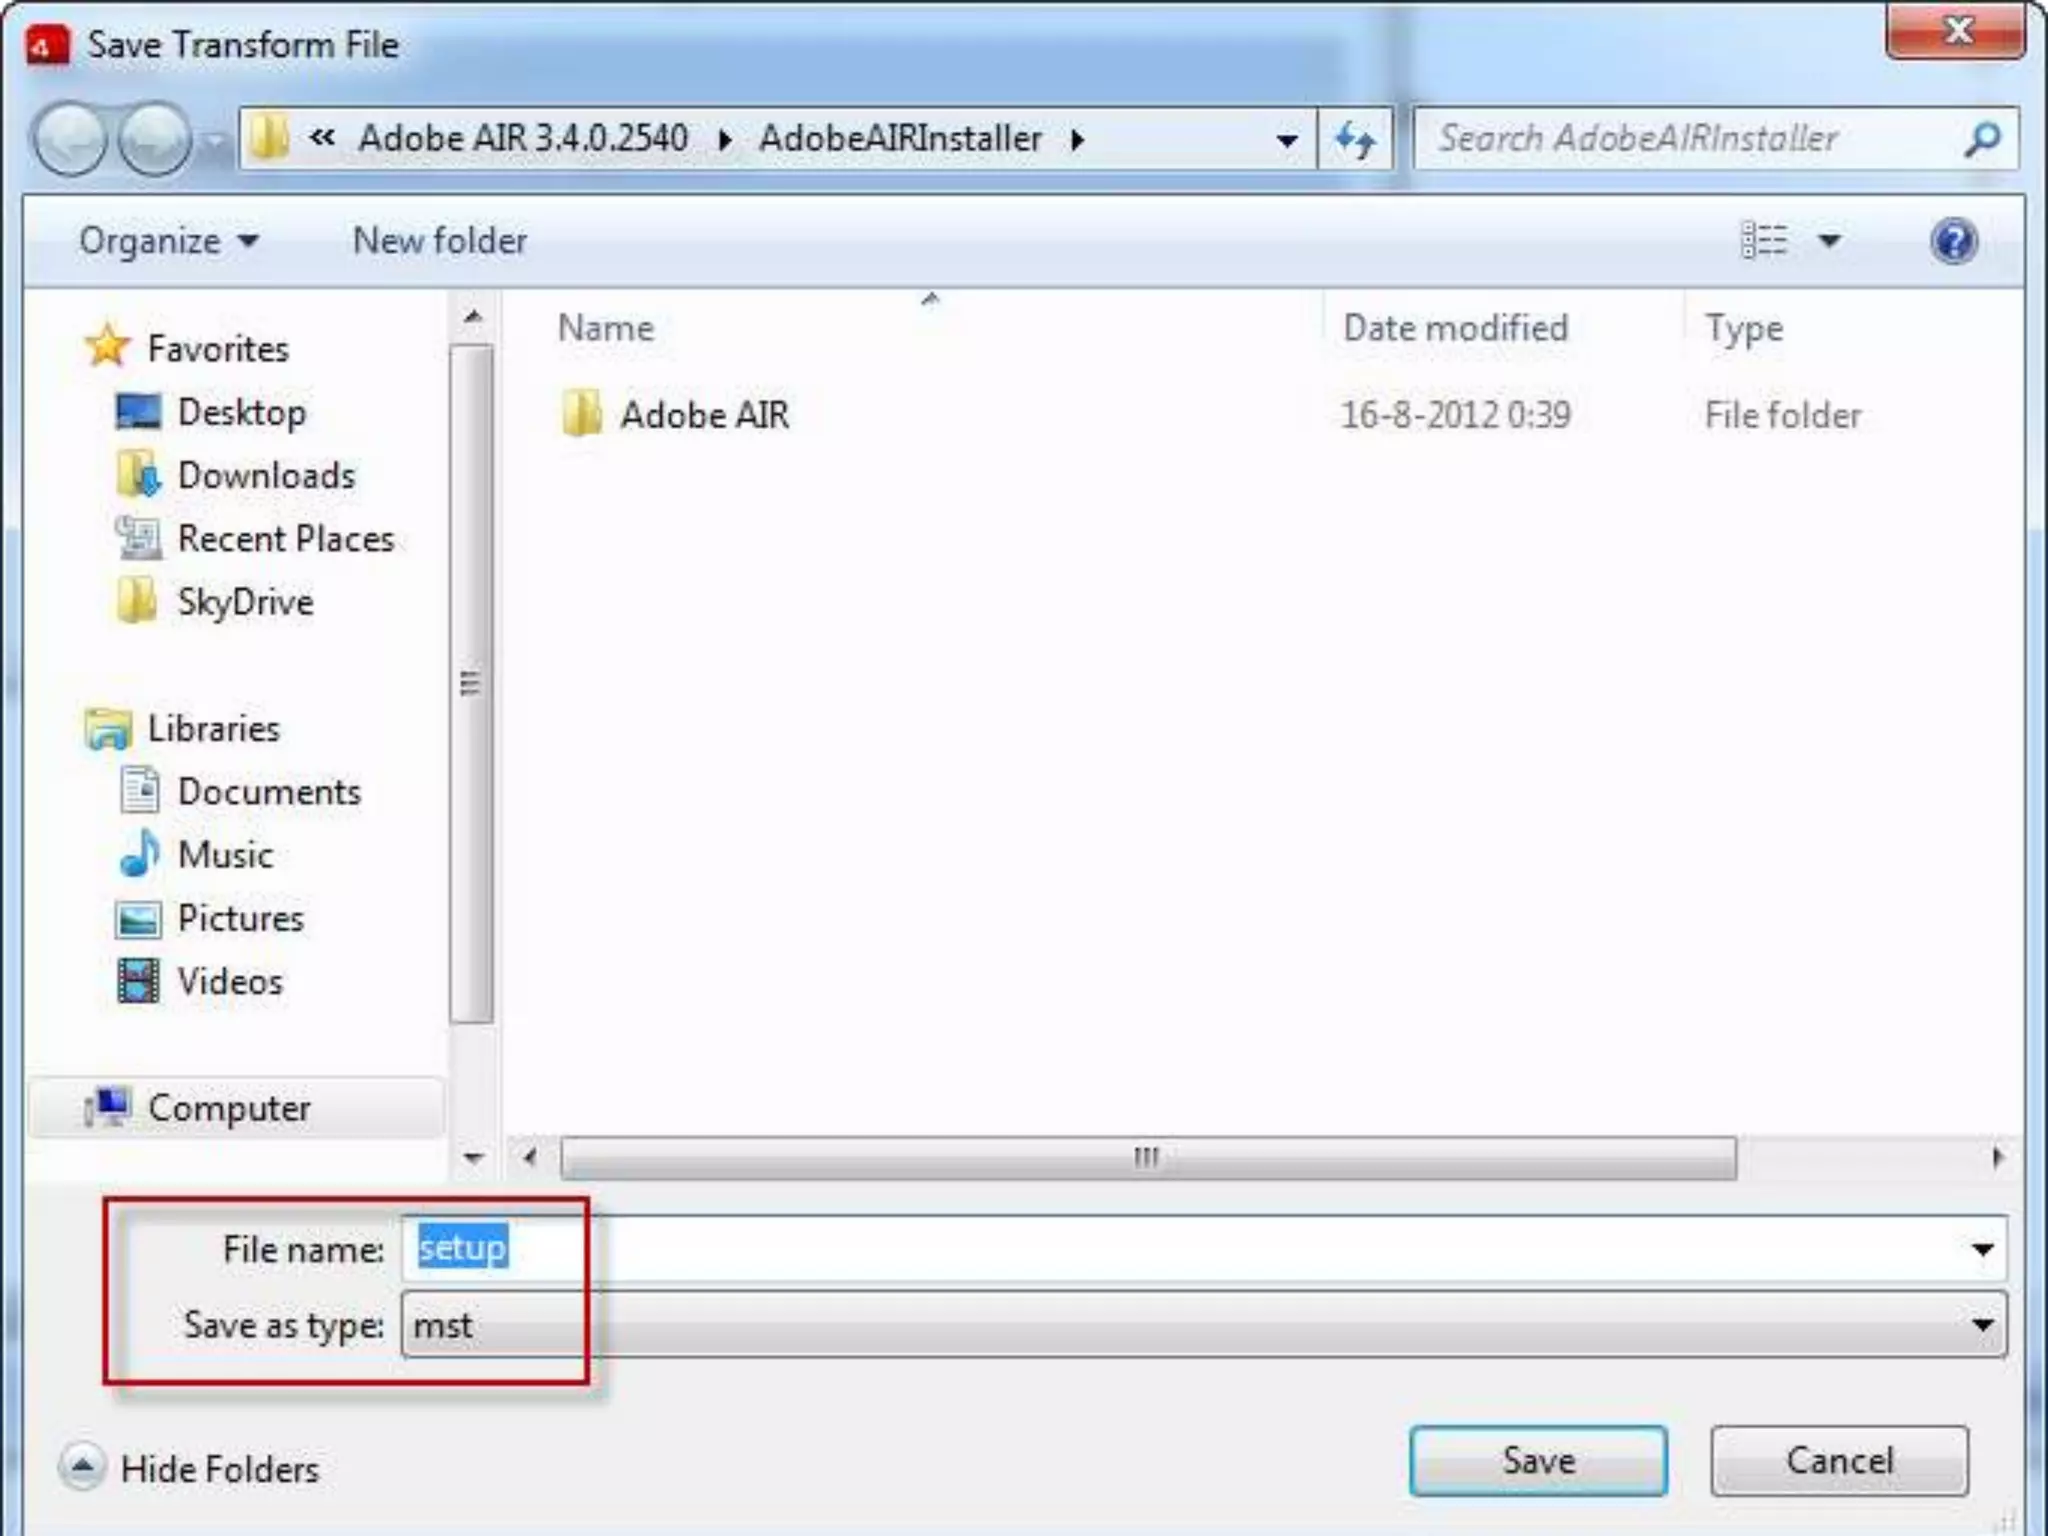The height and width of the screenshot is (1536, 2048).
Task: Create a New folder
Action: click(x=440, y=240)
